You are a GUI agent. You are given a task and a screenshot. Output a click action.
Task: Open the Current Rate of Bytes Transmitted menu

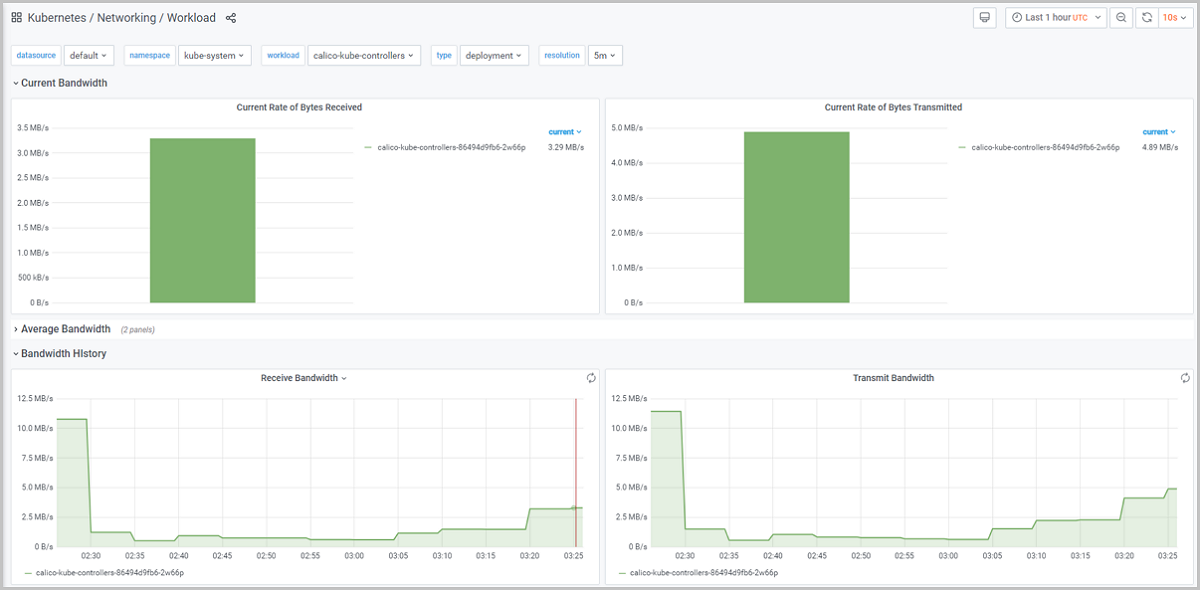[x=893, y=107]
